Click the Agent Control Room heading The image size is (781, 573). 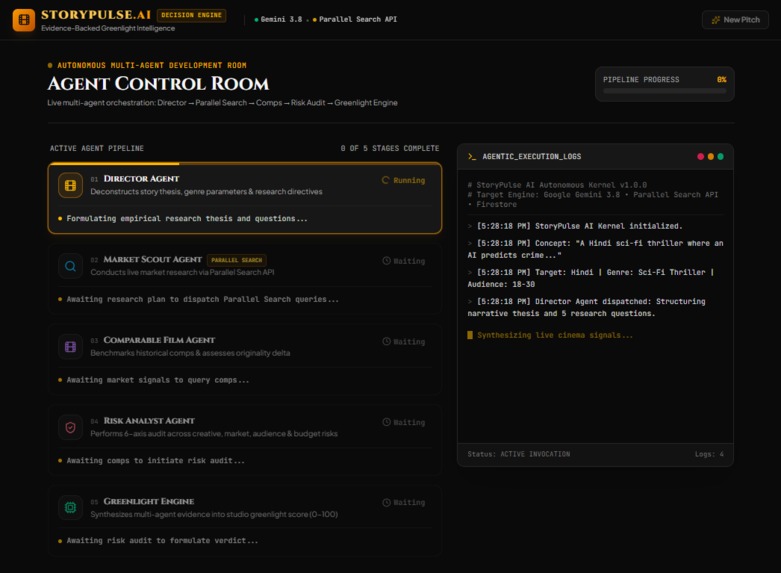[x=158, y=84]
